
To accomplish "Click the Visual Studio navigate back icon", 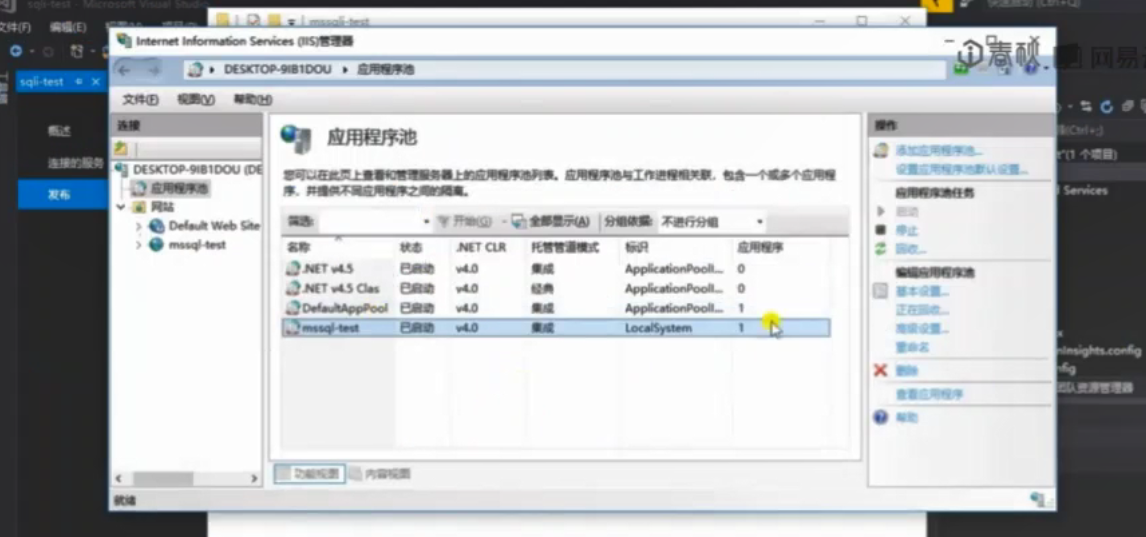I will (16, 51).
